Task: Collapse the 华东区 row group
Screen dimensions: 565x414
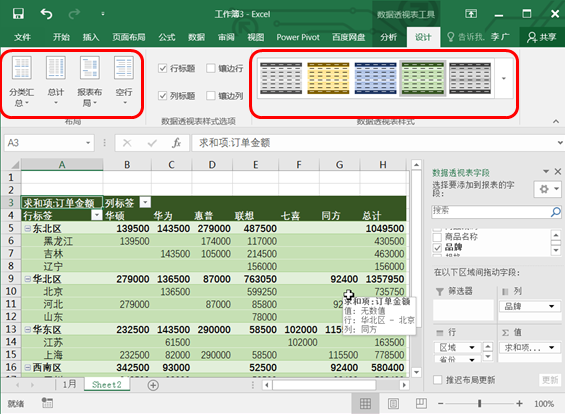Action: click(27, 330)
